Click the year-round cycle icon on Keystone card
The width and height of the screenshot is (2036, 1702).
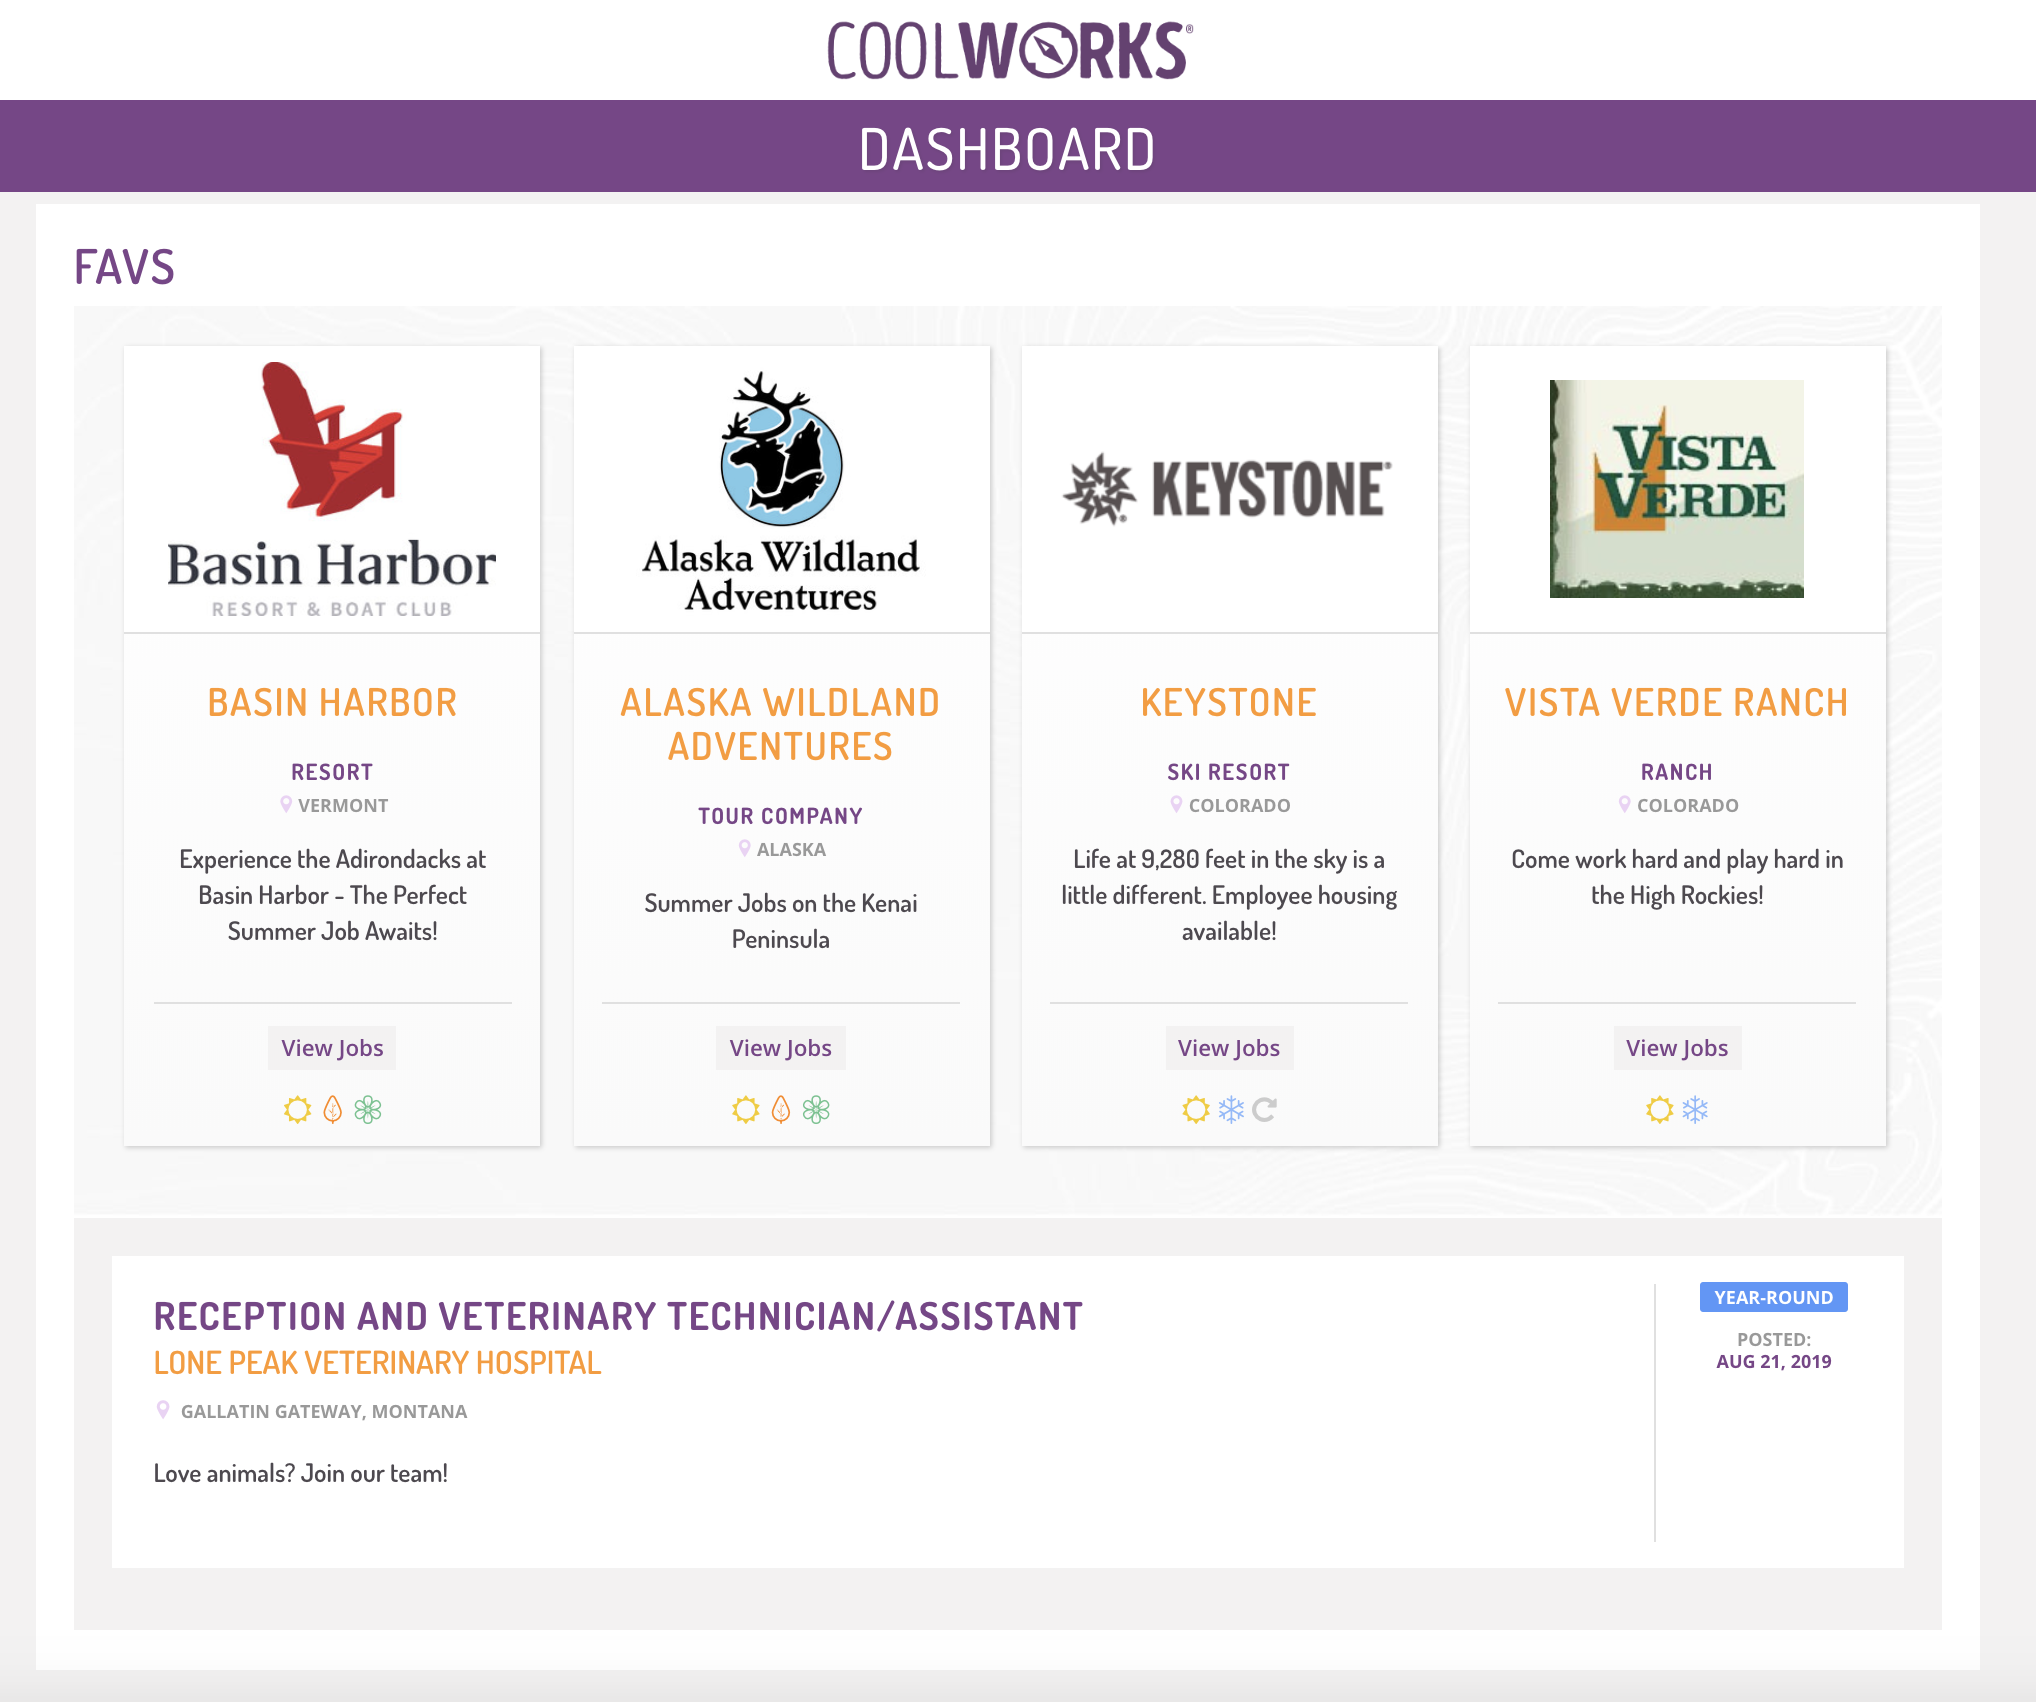click(1264, 1109)
